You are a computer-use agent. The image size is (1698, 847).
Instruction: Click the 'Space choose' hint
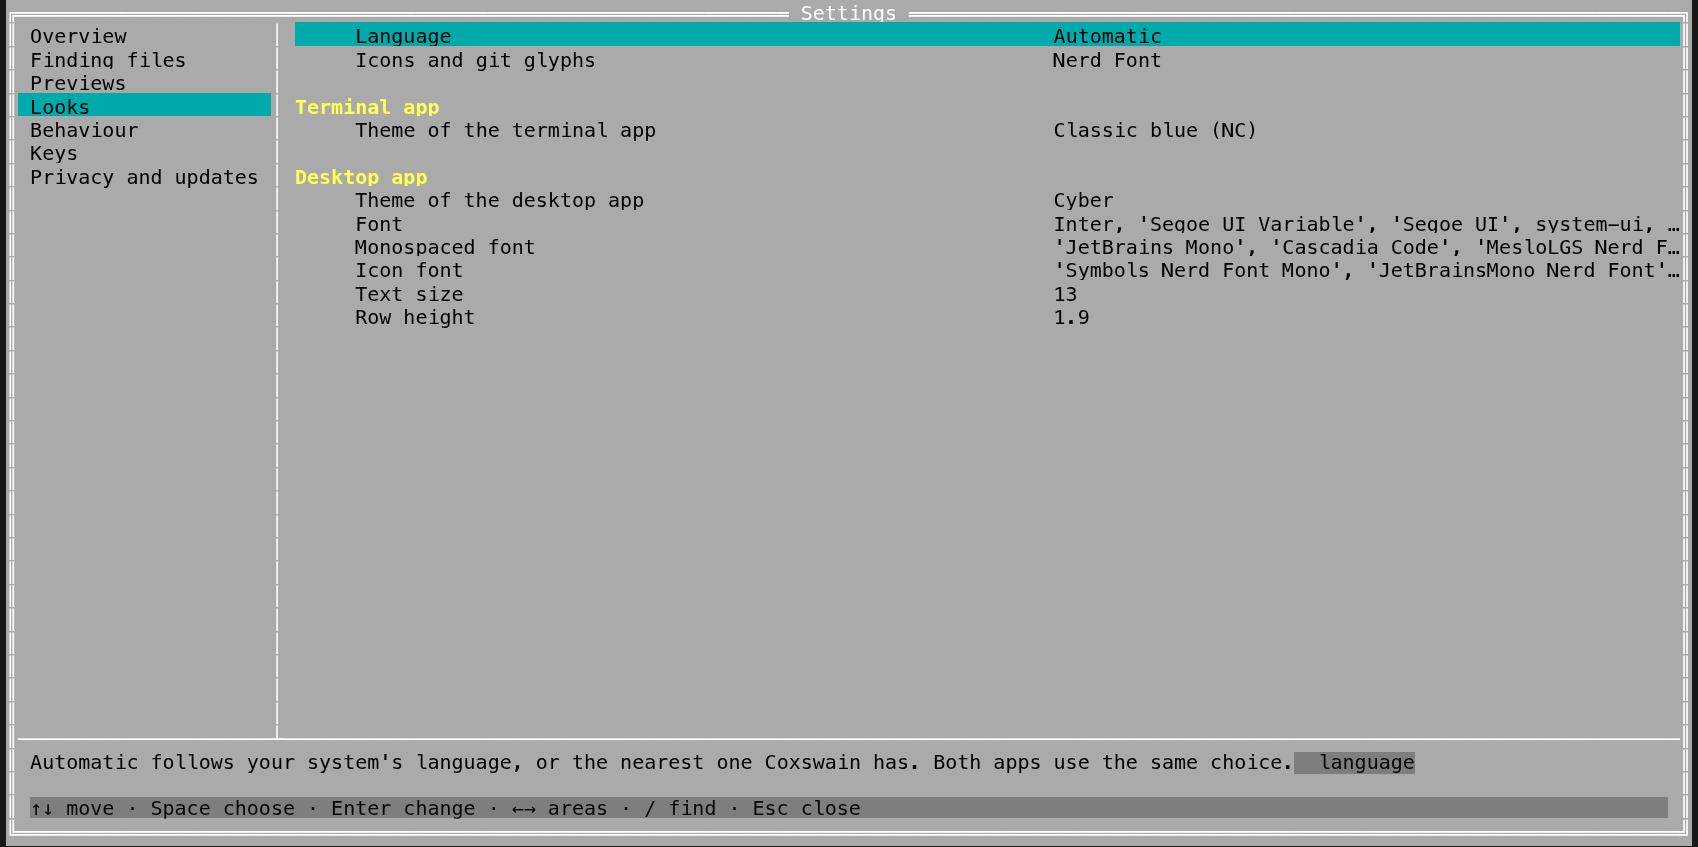tap(223, 808)
